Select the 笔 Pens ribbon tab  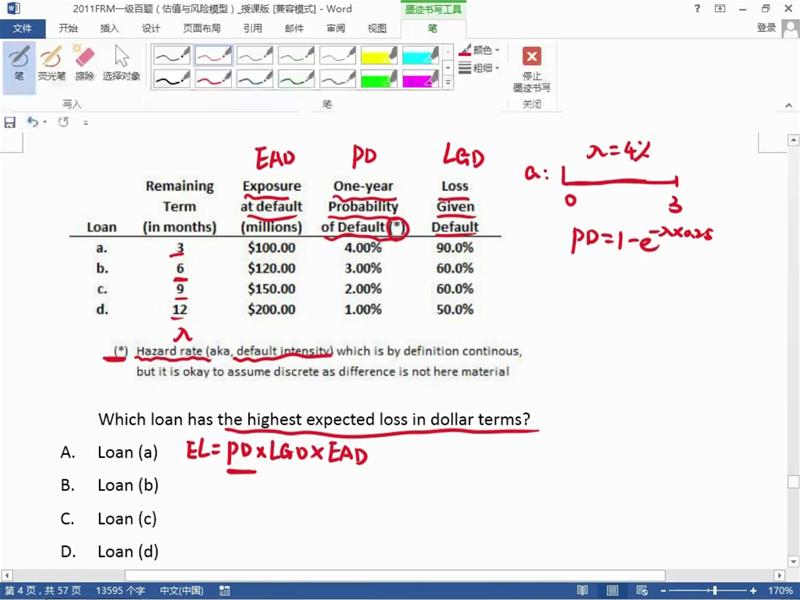432,28
